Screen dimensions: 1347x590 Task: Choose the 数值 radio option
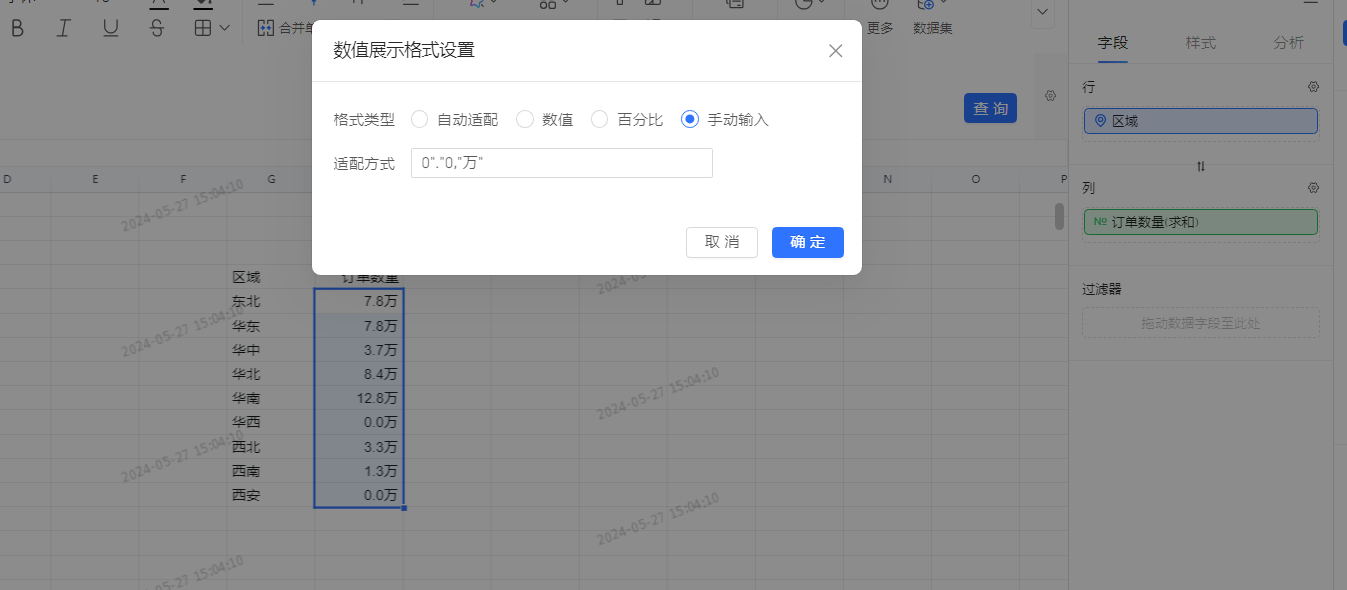[525, 120]
